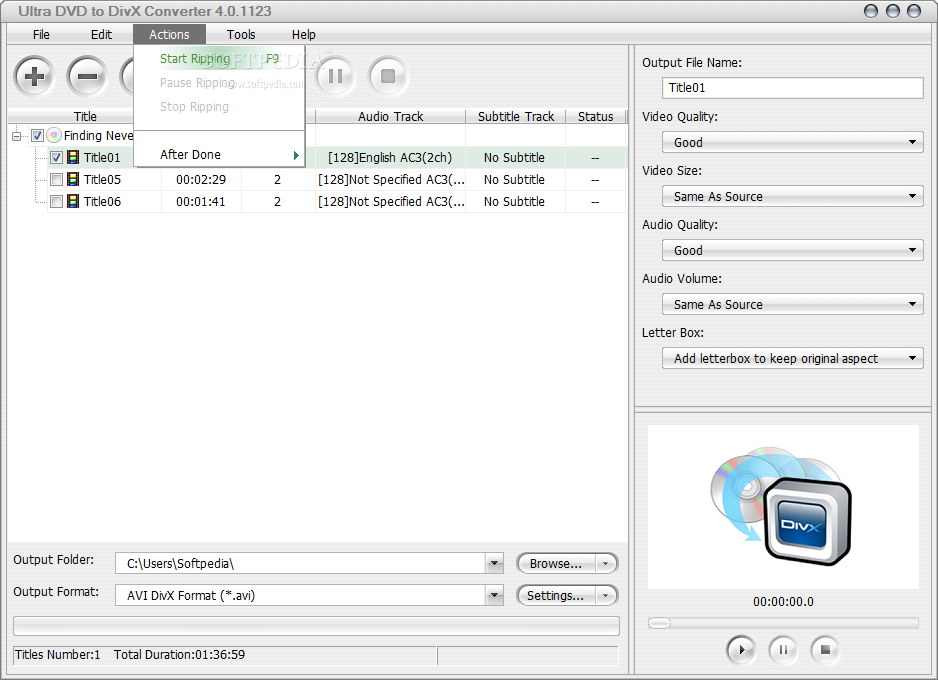This screenshot has width=938, height=680.
Task: Click Title01's [128]English AC3(2ch) audio cell
Action: tap(390, 157)
